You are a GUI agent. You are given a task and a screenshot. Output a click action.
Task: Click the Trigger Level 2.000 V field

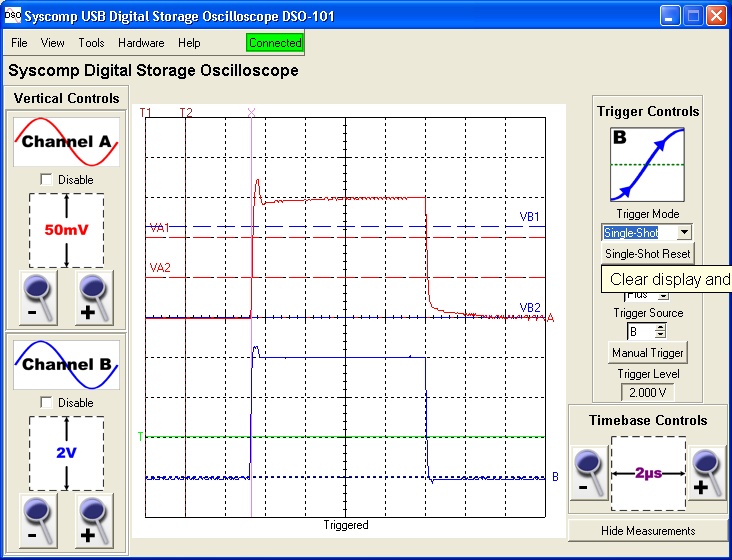click(x=647, y=393)
